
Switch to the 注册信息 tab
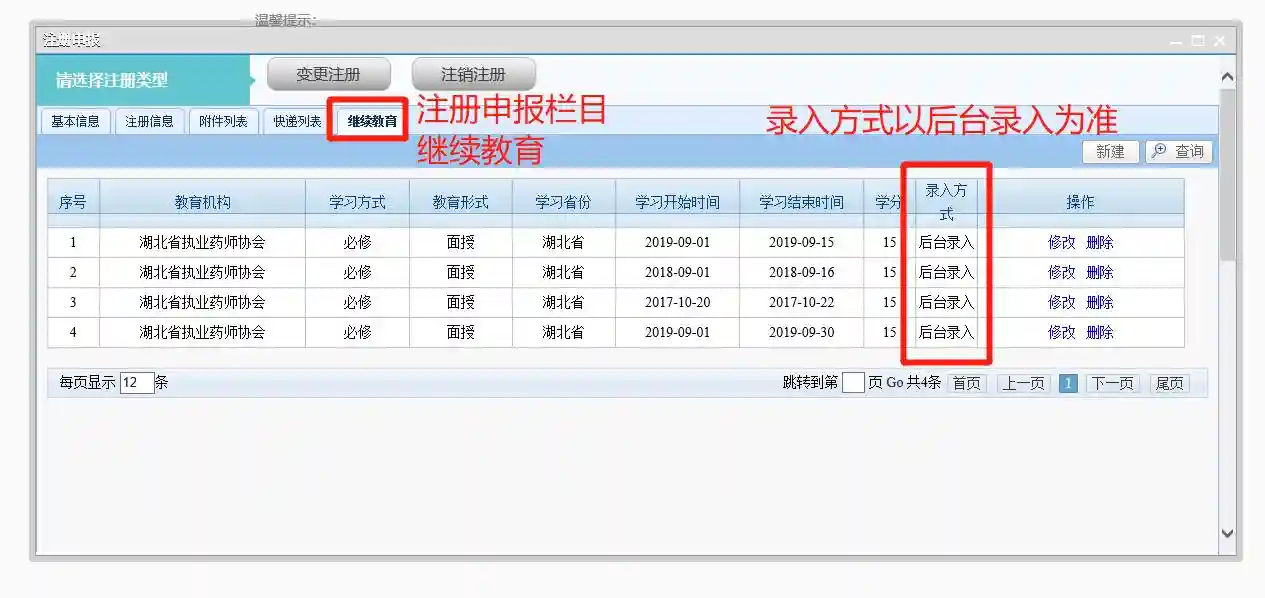pyautogui.click(x=149, y=122)
